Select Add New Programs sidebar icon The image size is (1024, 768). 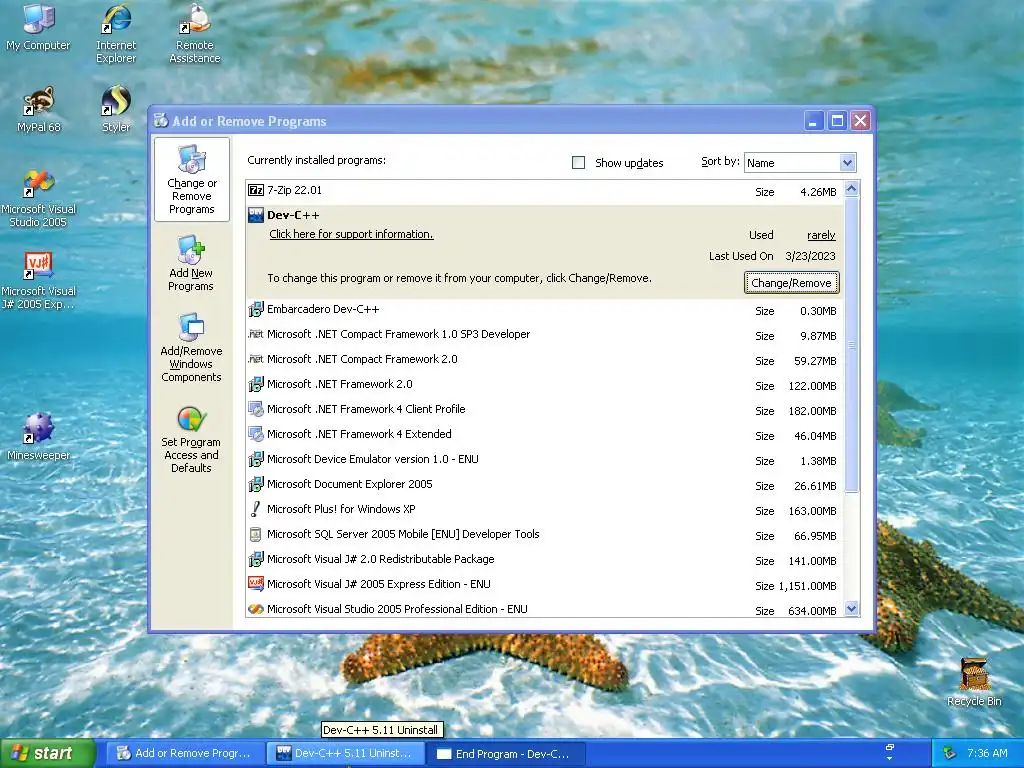pos(191,263)
